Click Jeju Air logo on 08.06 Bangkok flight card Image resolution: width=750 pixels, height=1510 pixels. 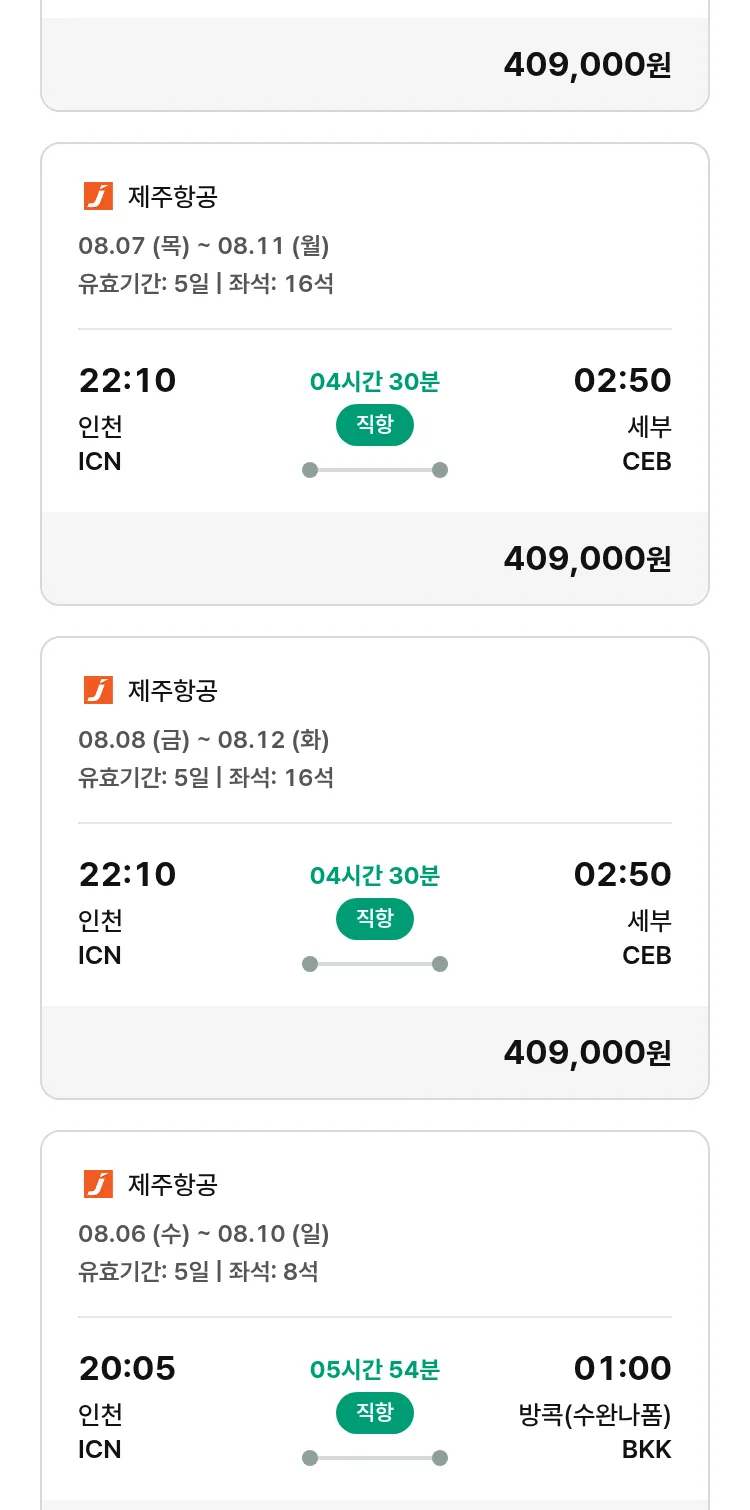pos(98,1184)
